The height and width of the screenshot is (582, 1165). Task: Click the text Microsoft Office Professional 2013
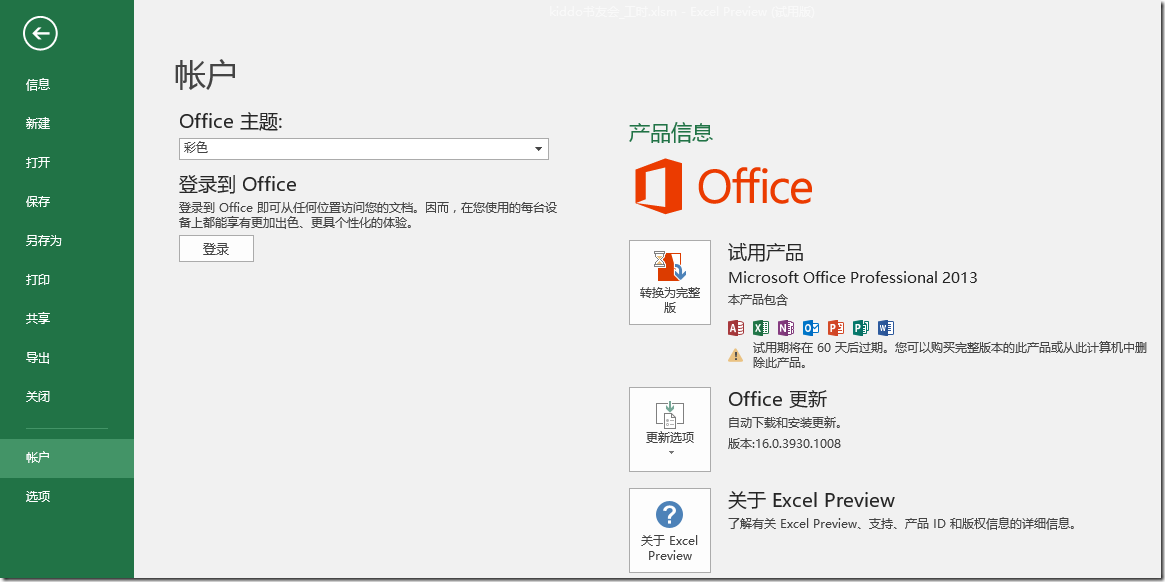point(853,278)
